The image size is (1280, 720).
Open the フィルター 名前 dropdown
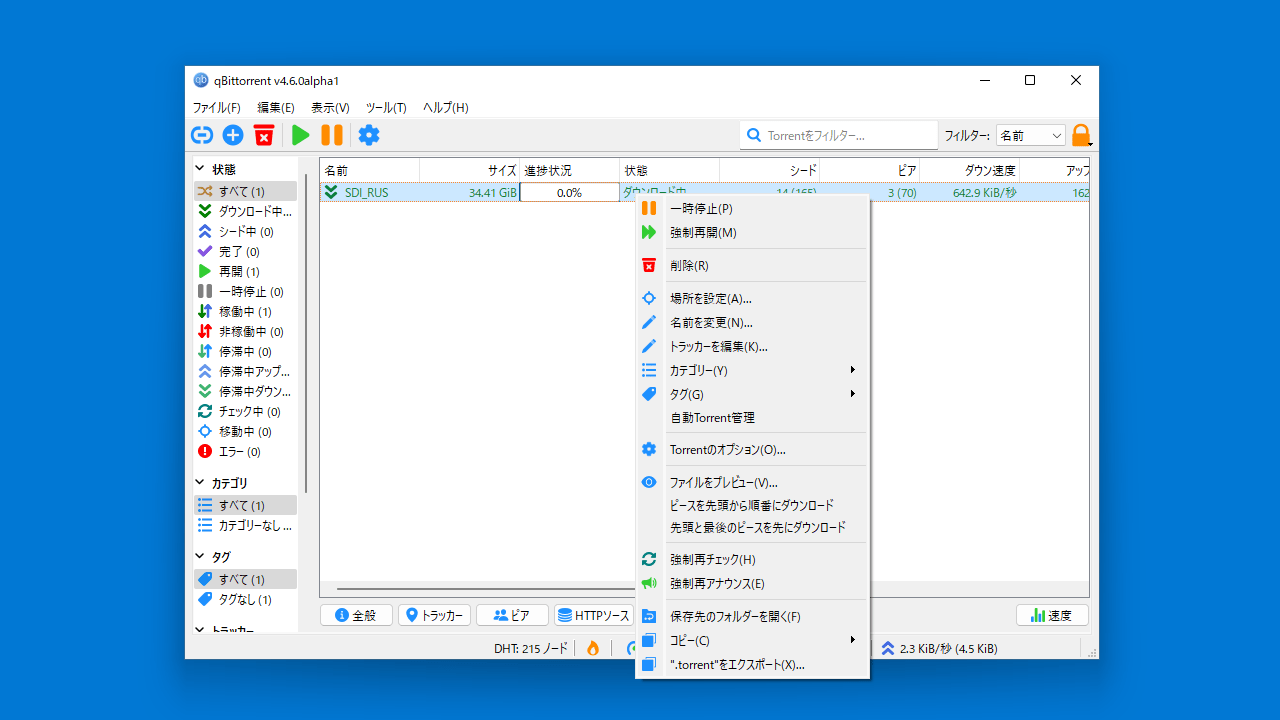click(x=1031, y=135)
